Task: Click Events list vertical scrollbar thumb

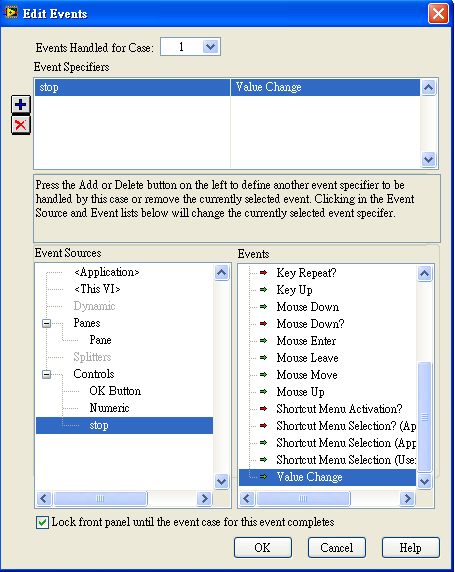Action: click(x=424, y=417)
